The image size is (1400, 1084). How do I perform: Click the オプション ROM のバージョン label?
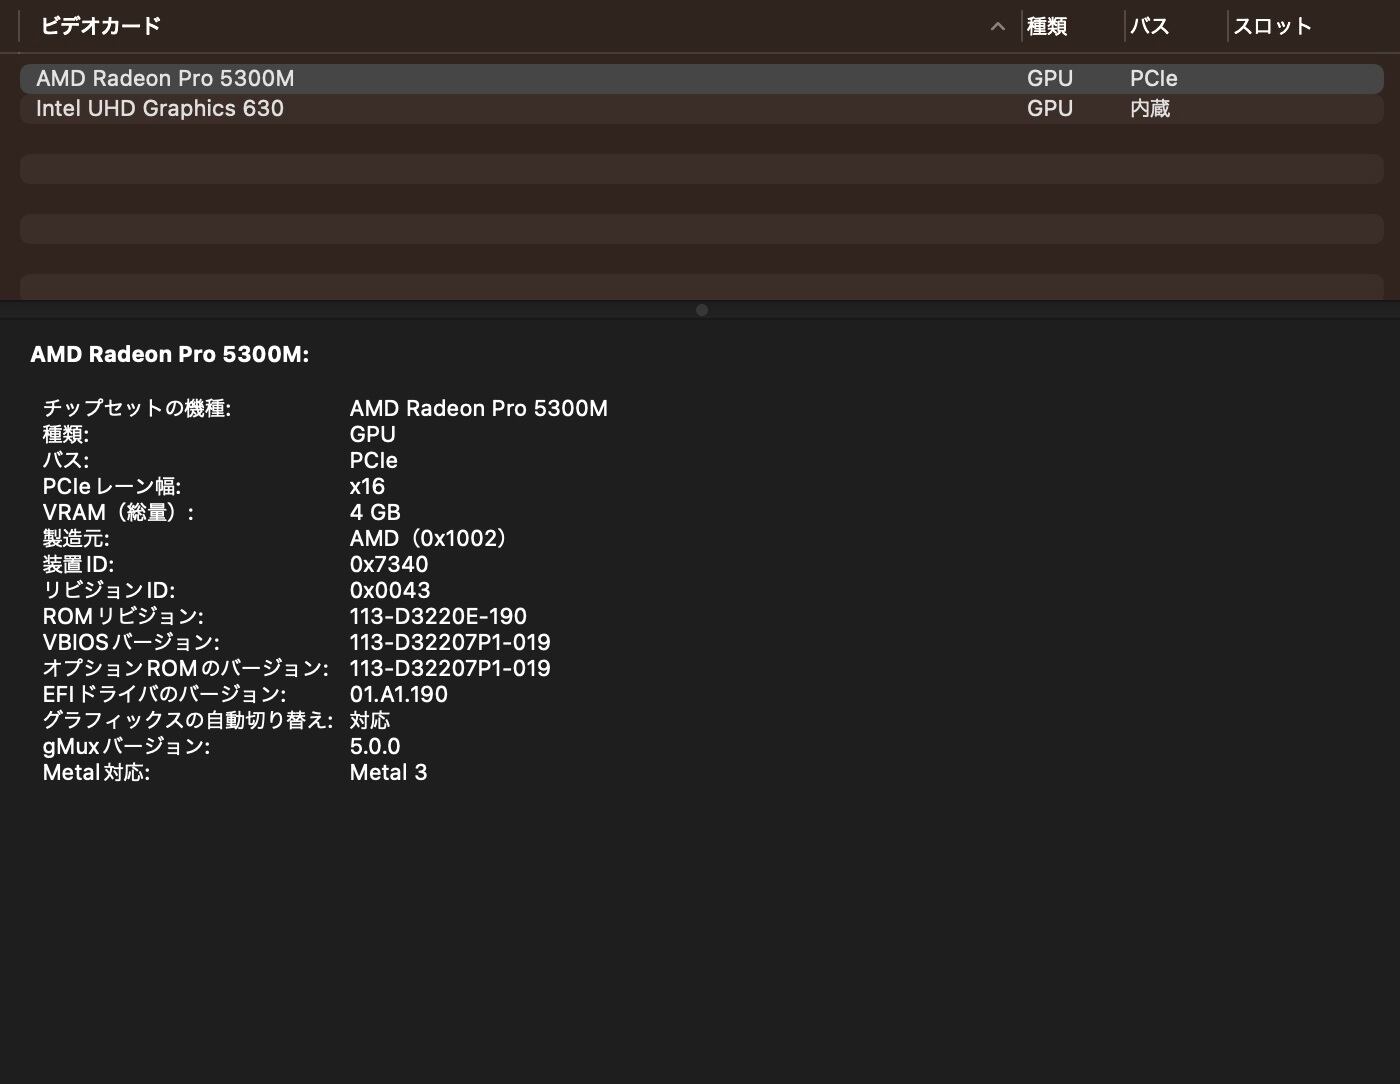[x=186, y=669]
